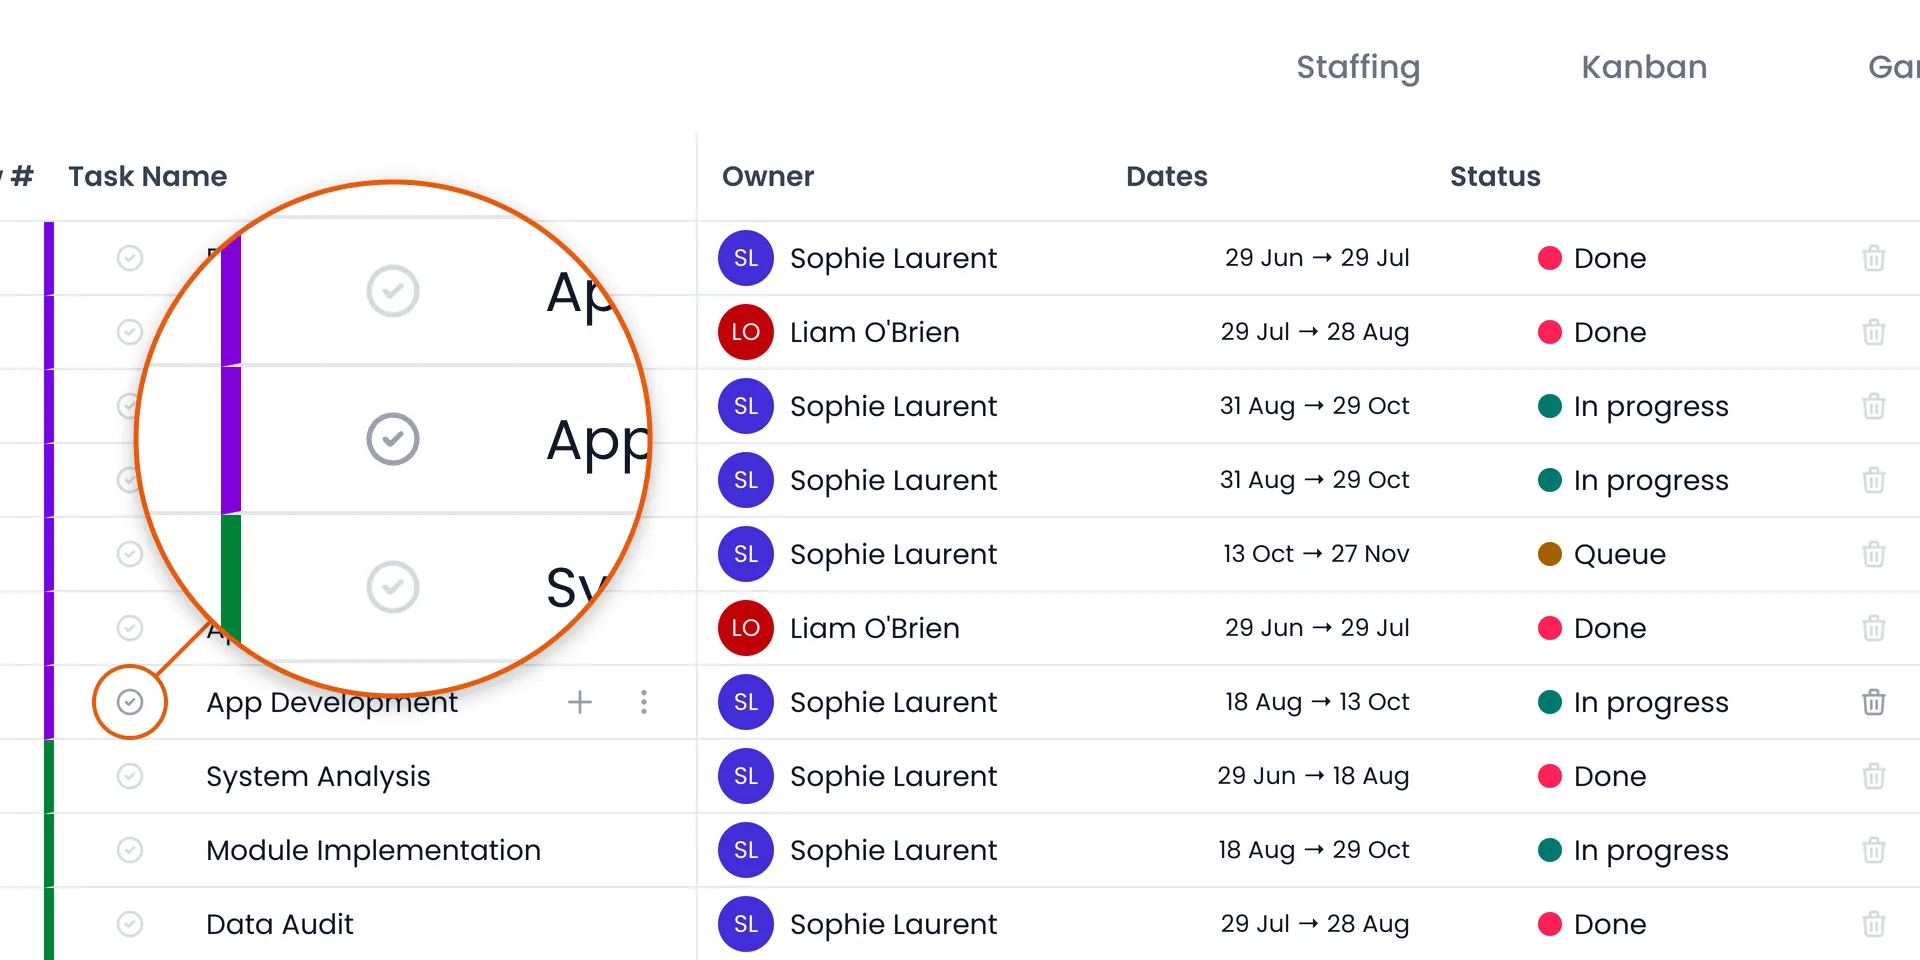Open Done status for System Analysis
1920x960 pixels.
[x=1592, y=776]
